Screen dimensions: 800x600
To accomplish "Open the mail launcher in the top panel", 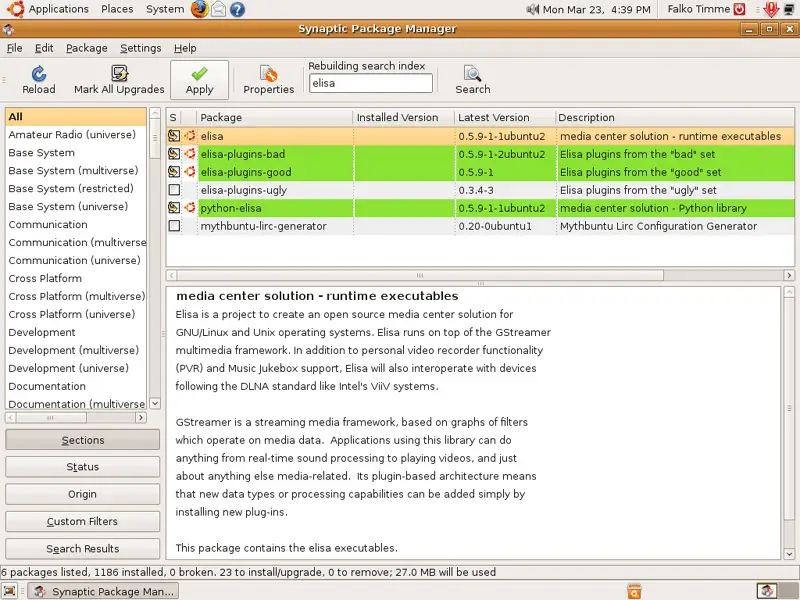I will (218, 9).
